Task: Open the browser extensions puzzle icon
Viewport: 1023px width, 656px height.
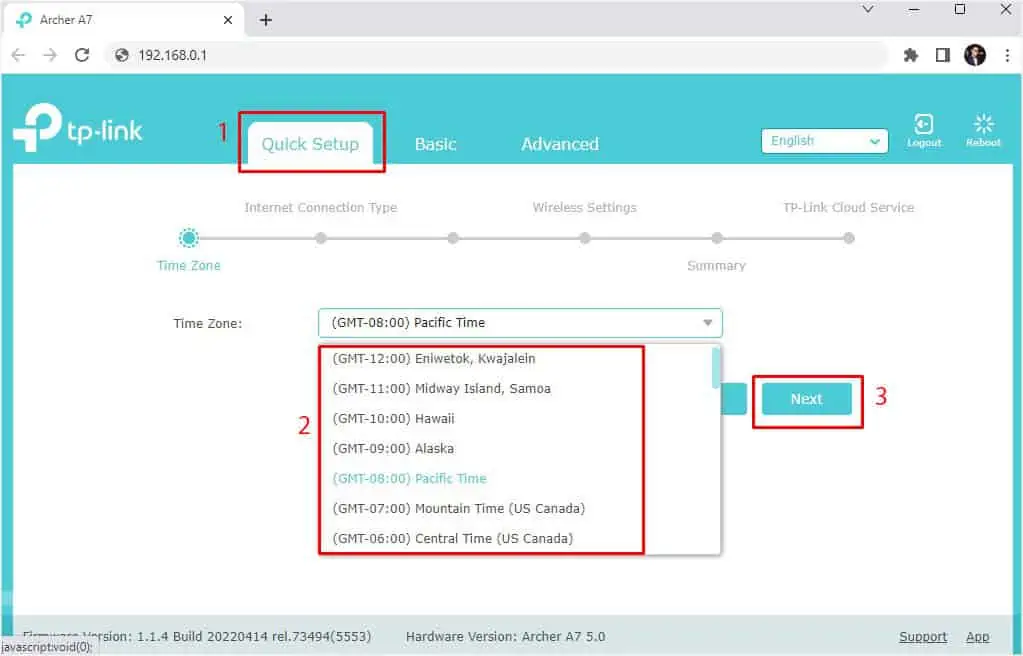Action: [x=911, y=55]
